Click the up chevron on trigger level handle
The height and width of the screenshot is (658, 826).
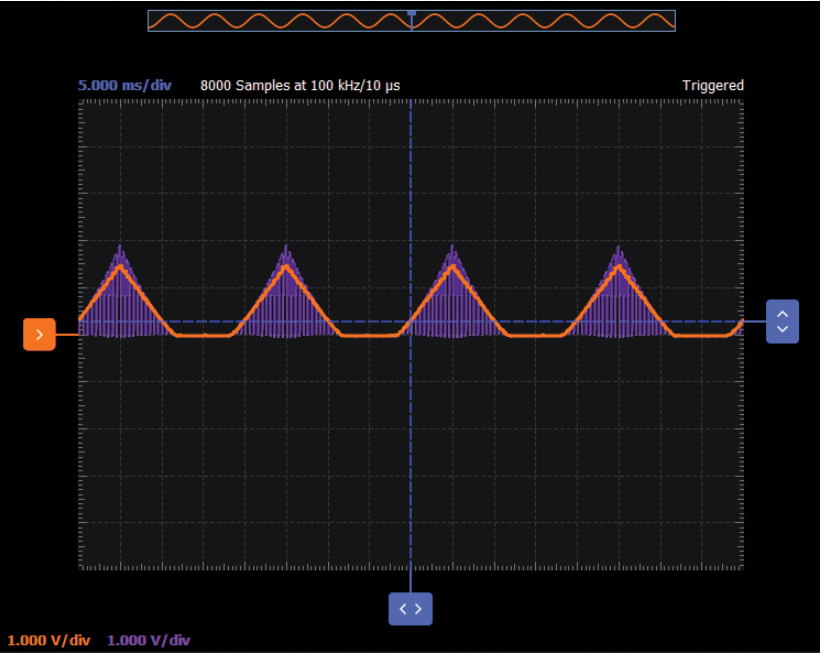(x=782, y=313)
